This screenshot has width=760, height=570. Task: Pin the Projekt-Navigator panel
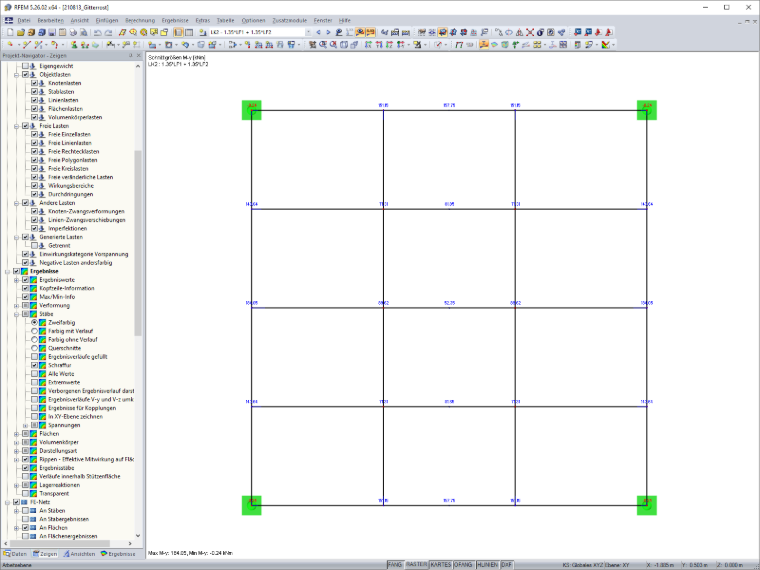pos(130,56)
